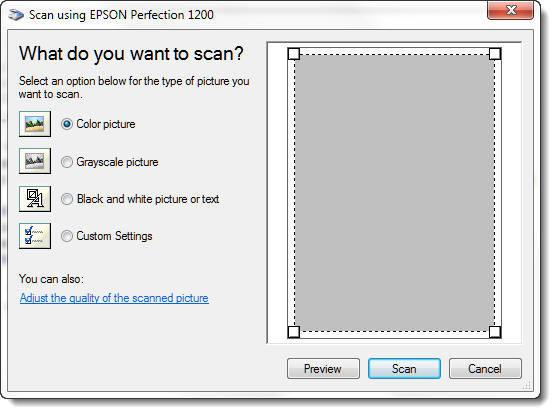Click the top-left crop handle in preview
The image size is (556, 414).
click(x=294, y=54)
